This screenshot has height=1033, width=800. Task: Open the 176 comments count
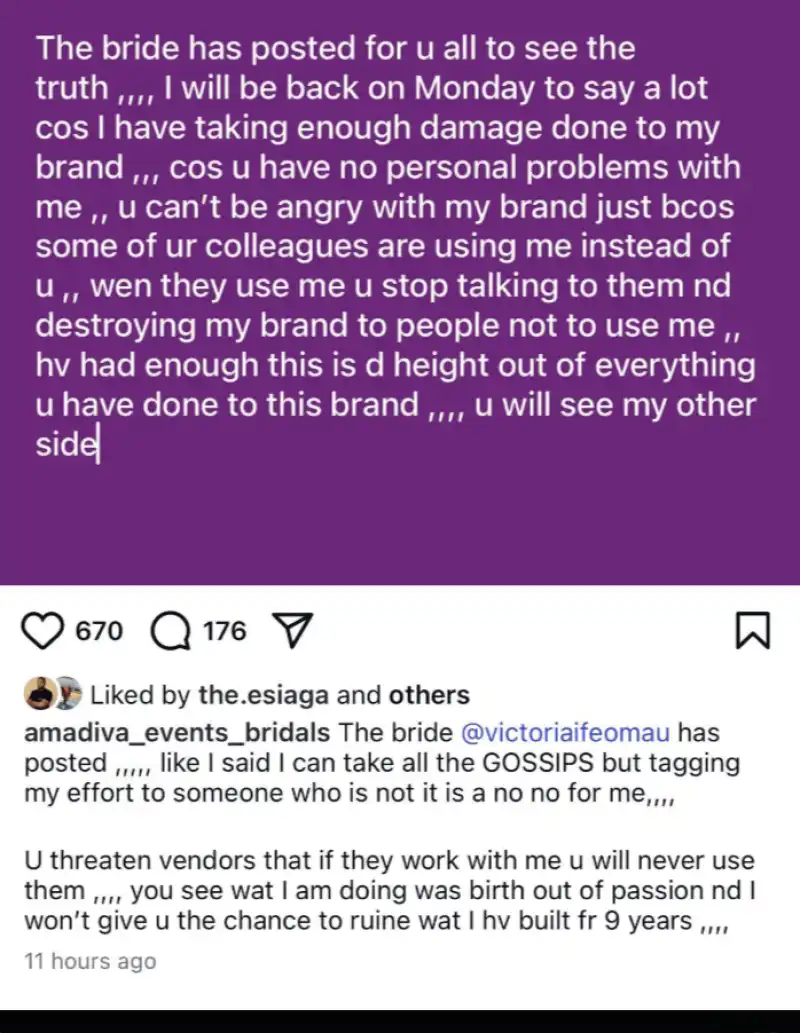pyautogui.click(x=224, y=631)
